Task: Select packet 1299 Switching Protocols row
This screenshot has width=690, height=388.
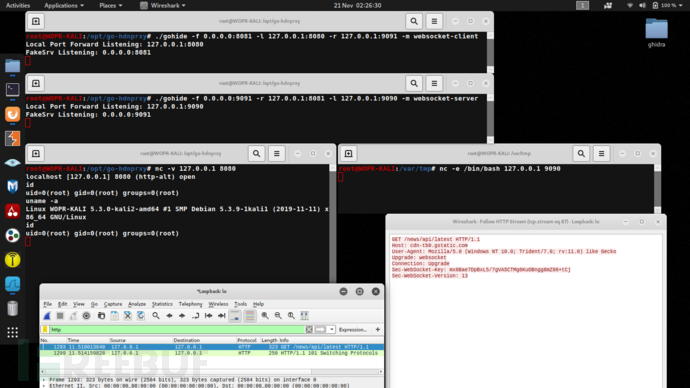Action: pos(212,353)
